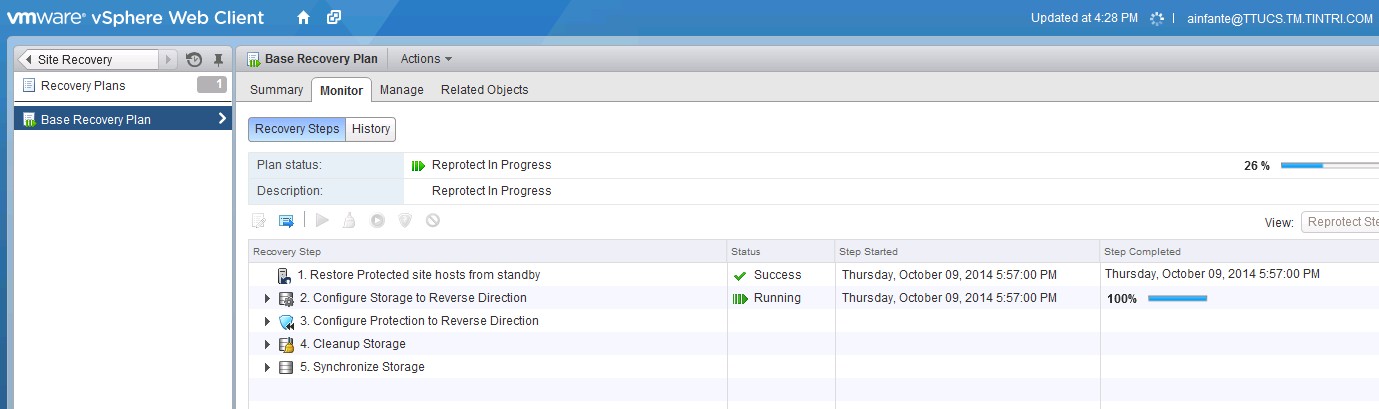Click the Configure Storage step icon
1379x409 pixels.
(x=286, y=298)
